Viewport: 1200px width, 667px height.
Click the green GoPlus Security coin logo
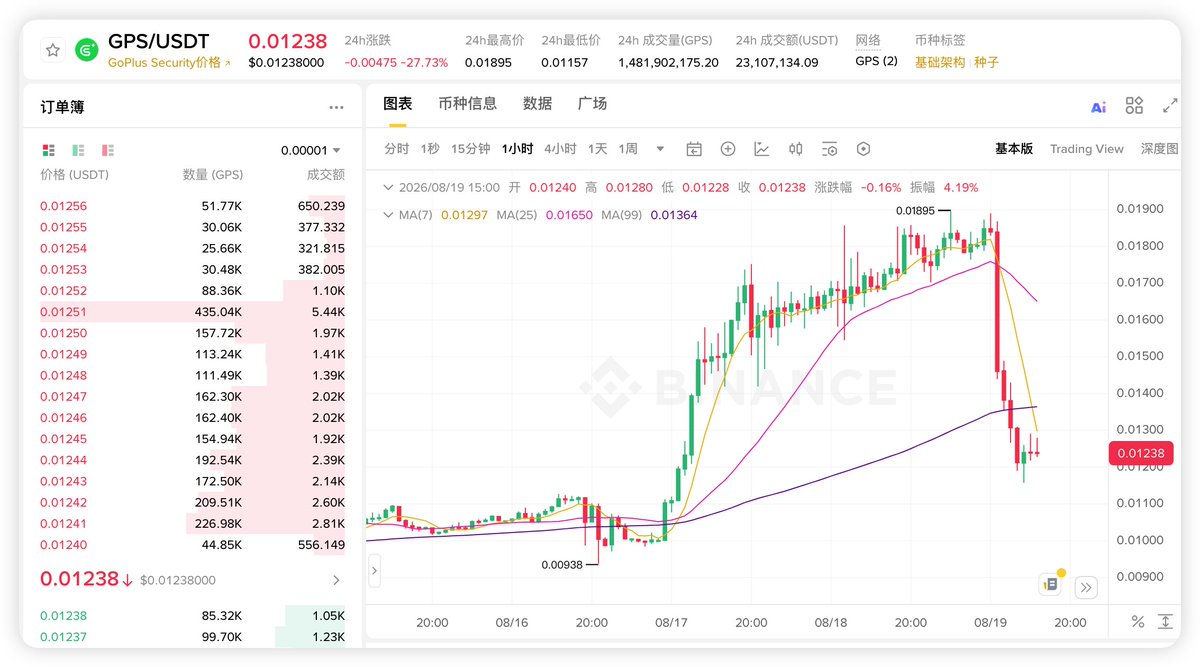[x=87, y=49]
